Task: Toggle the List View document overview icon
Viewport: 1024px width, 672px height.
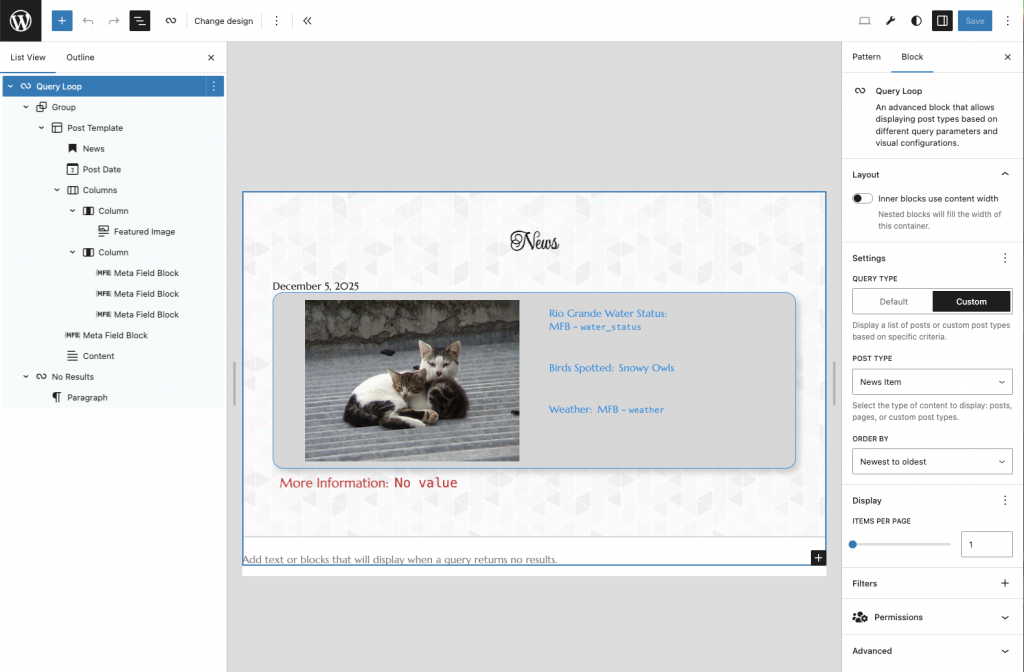Action: click(x=140, y=20)
